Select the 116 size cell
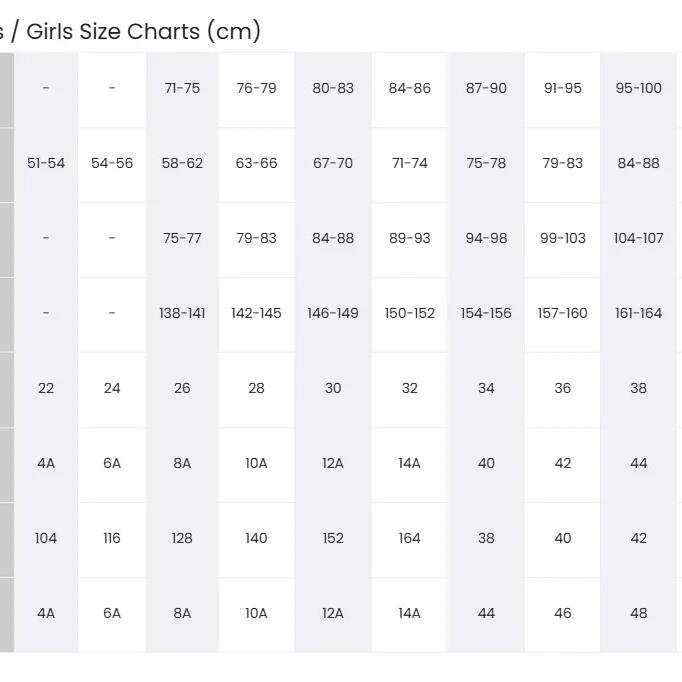Viewport: 682px width, 682px height. (x=112, y=540)
